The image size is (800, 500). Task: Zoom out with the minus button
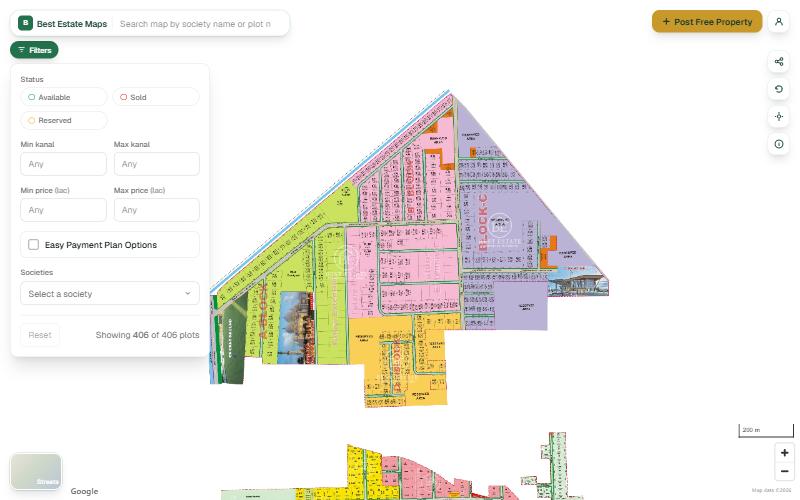pos(784,471)
